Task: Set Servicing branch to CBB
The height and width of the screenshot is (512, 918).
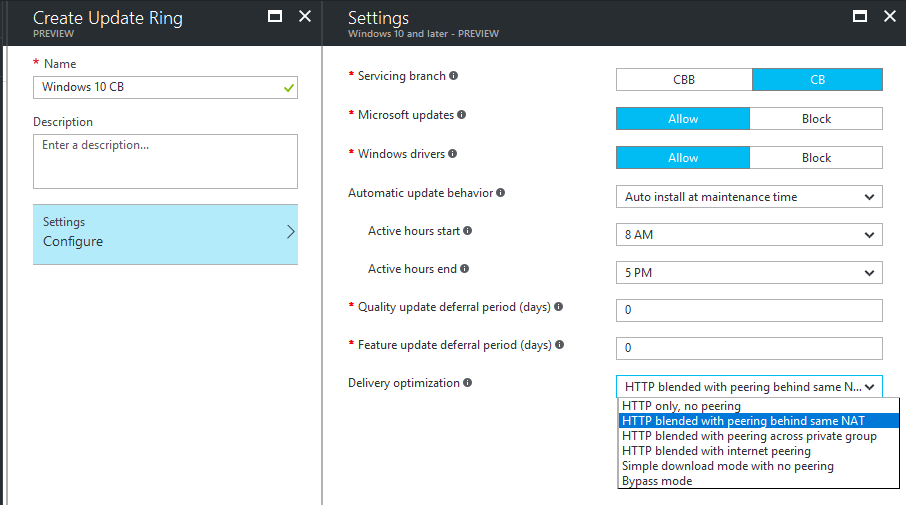Action: 684,80
